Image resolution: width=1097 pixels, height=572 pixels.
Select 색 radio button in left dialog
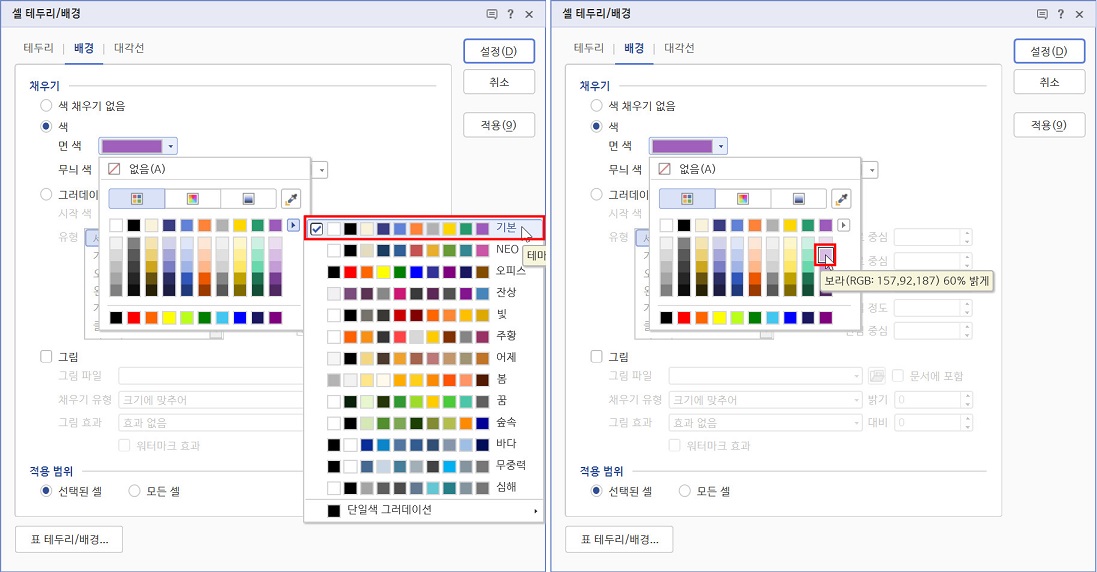pos(46,127)
